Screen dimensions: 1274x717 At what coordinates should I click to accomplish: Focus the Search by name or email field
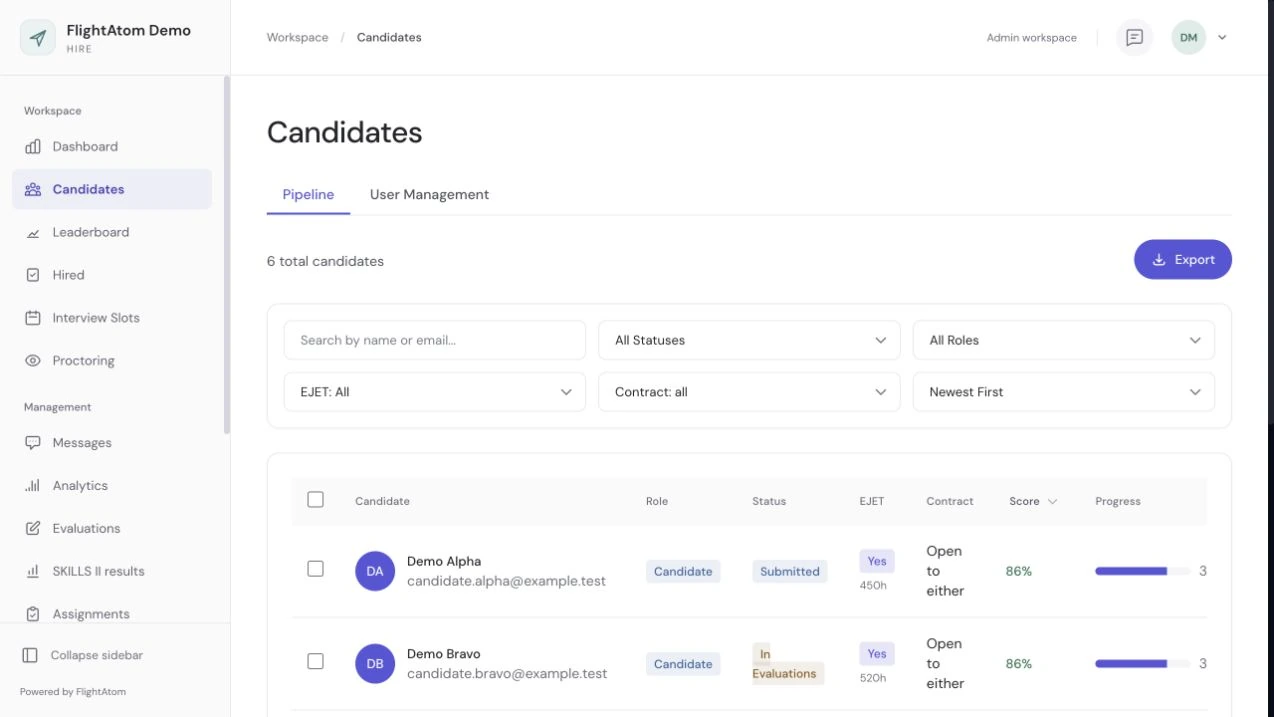pyautogui.click(x=435, y=340)
